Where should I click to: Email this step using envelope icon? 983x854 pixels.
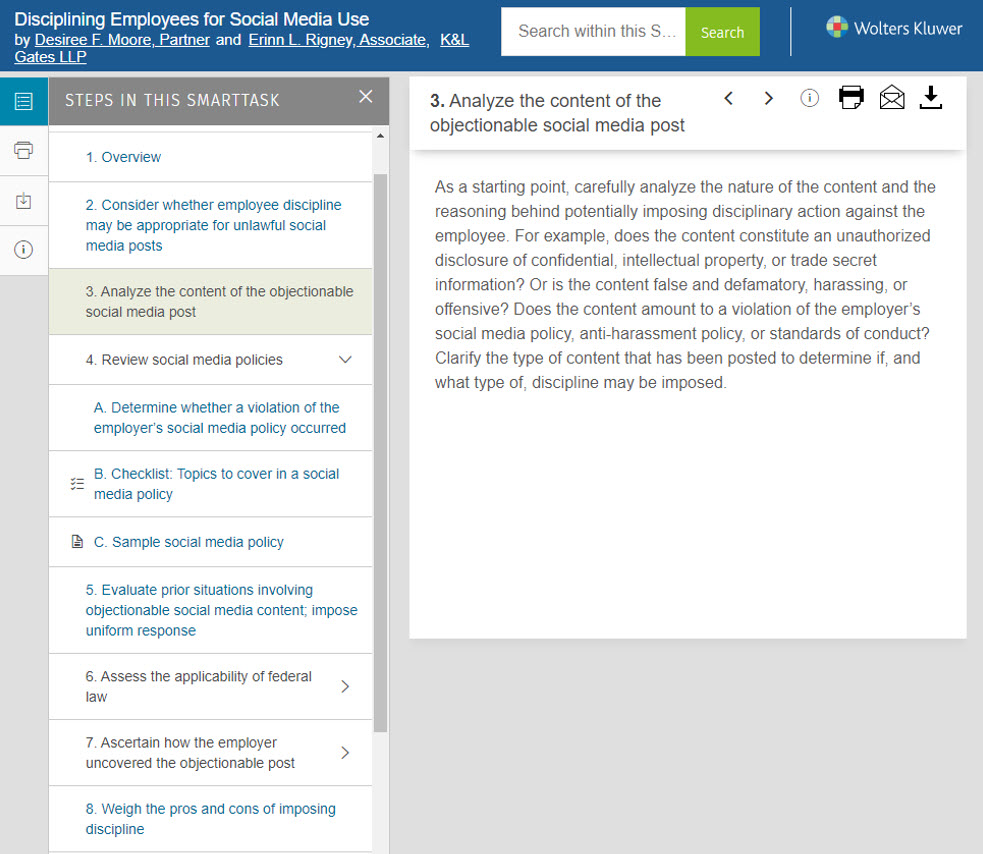[891, 98]
